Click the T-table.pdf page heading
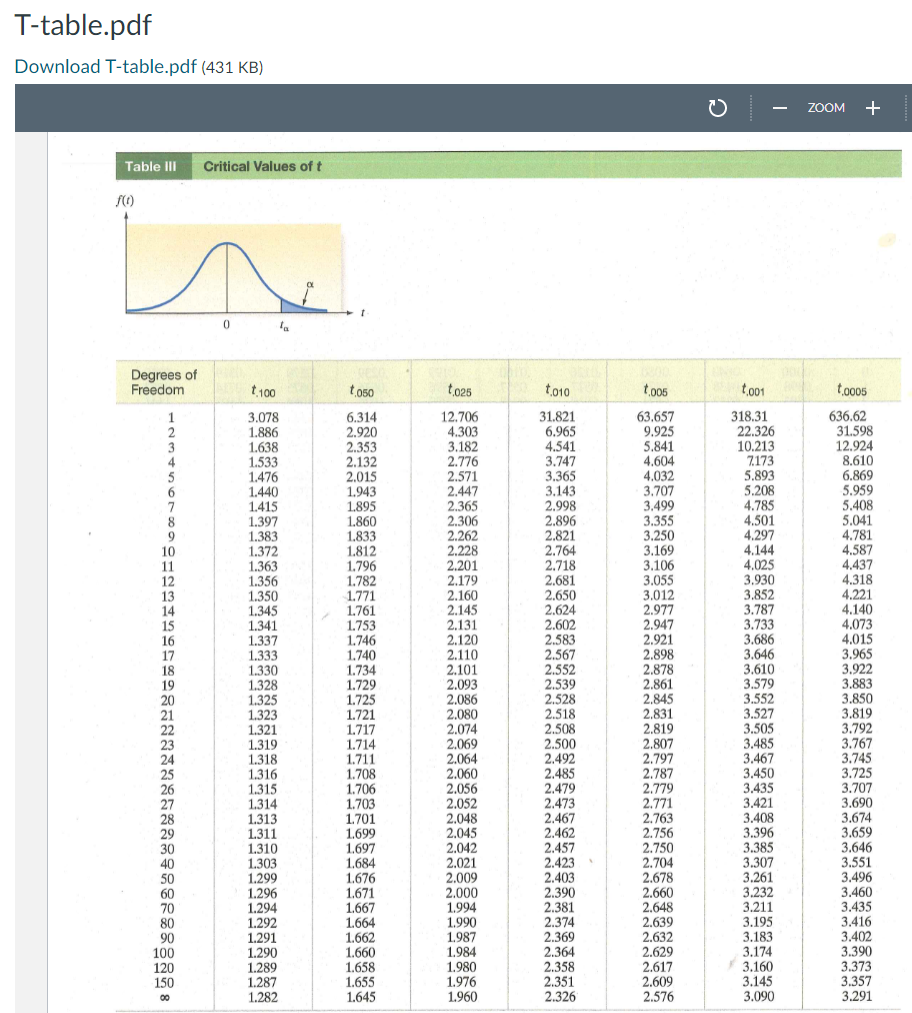This screenshot has height=1013, width=912. click(x=83, y=25)
